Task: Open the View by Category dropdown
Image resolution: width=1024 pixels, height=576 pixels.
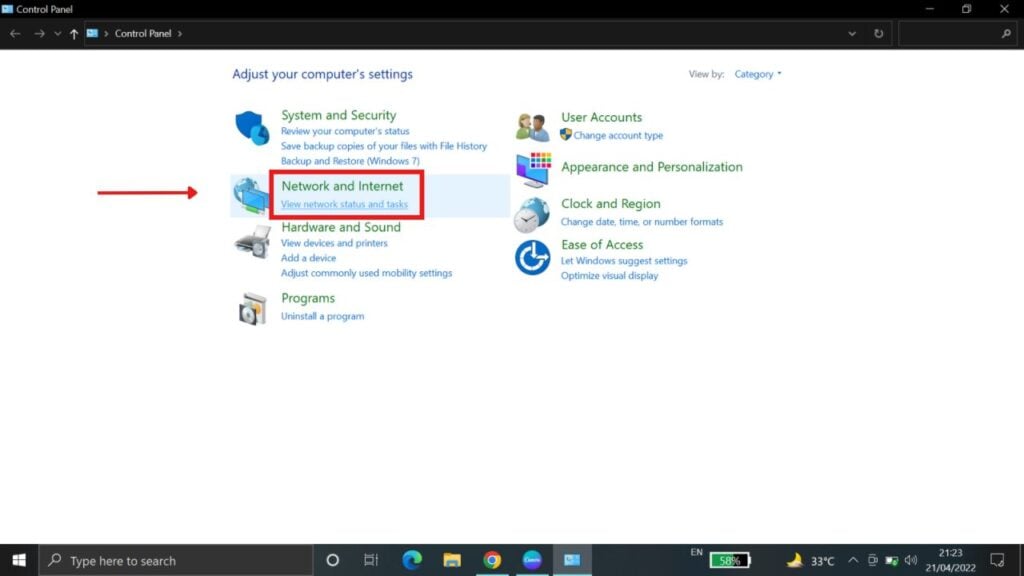Action: click(x=758, y=74)
